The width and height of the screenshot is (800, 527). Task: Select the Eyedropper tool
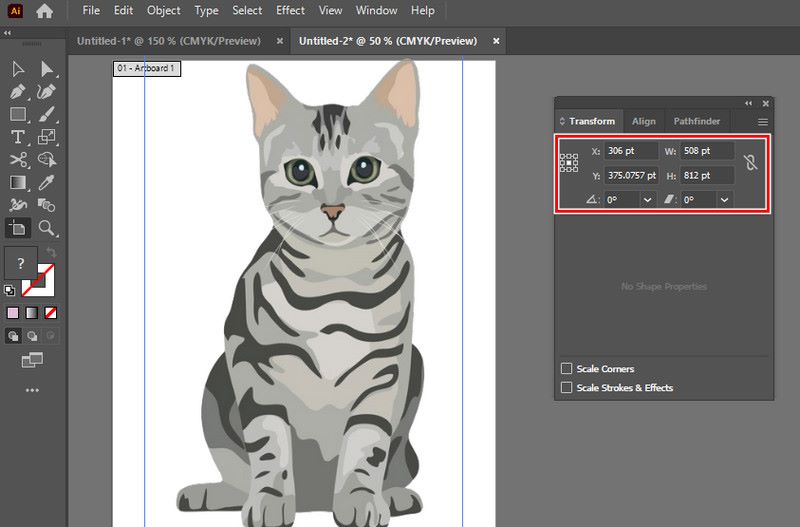coord(47,182)
